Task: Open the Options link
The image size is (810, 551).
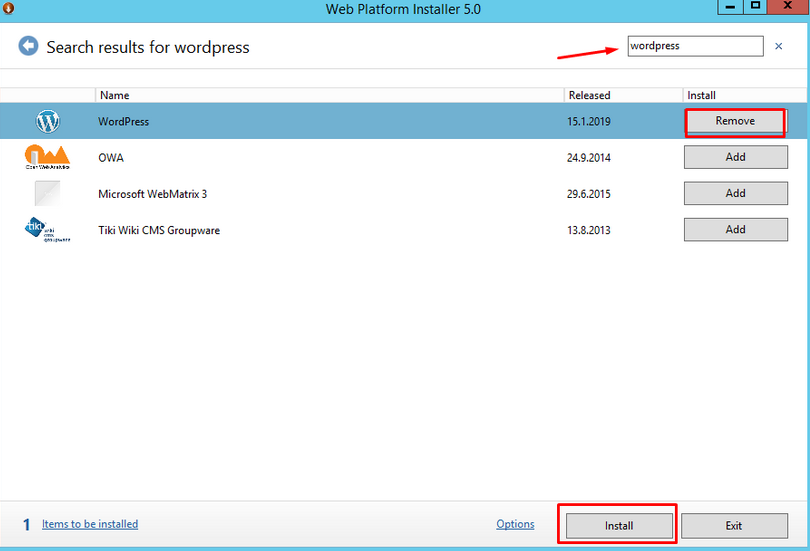Action: (x=515, y=524)
